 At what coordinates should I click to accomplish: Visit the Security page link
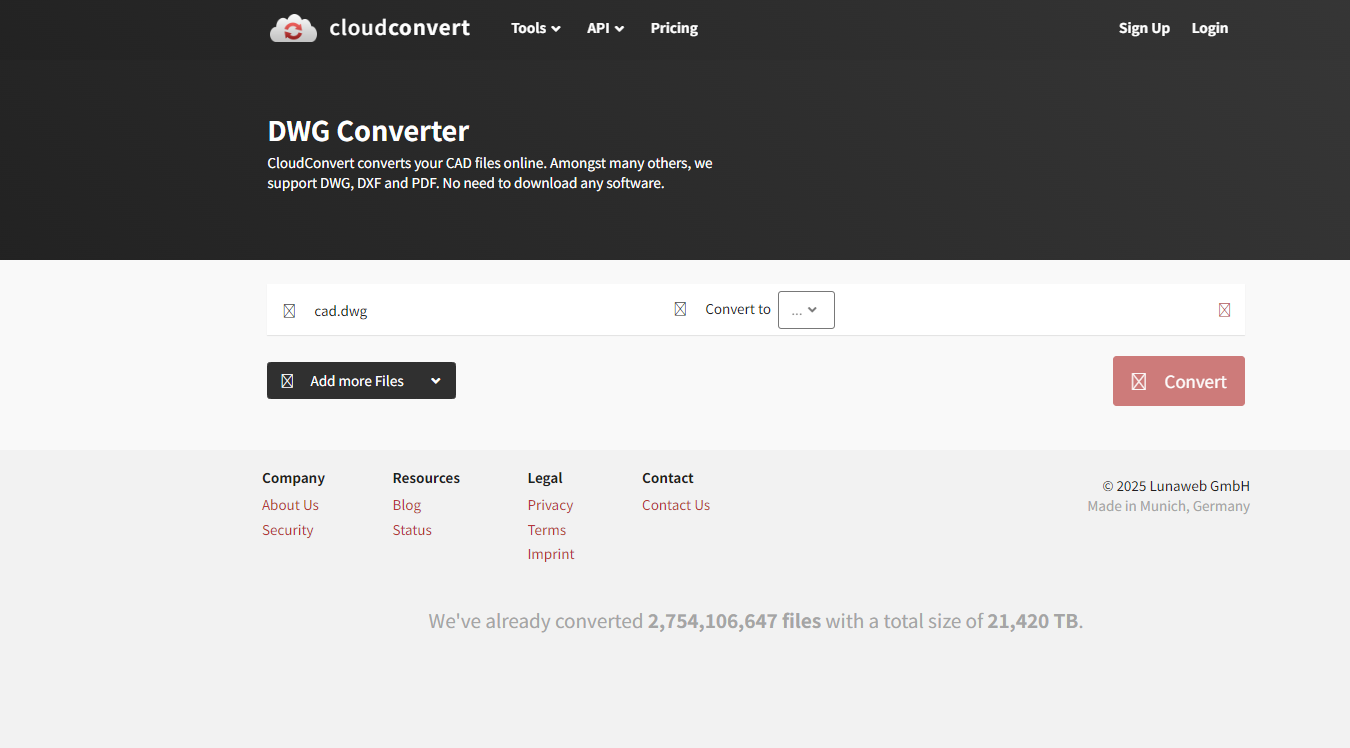287,530
